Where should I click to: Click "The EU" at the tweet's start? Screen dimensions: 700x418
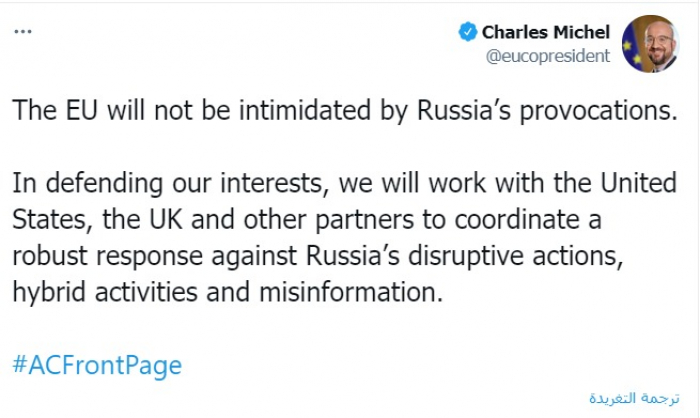[x=48, y=109]
